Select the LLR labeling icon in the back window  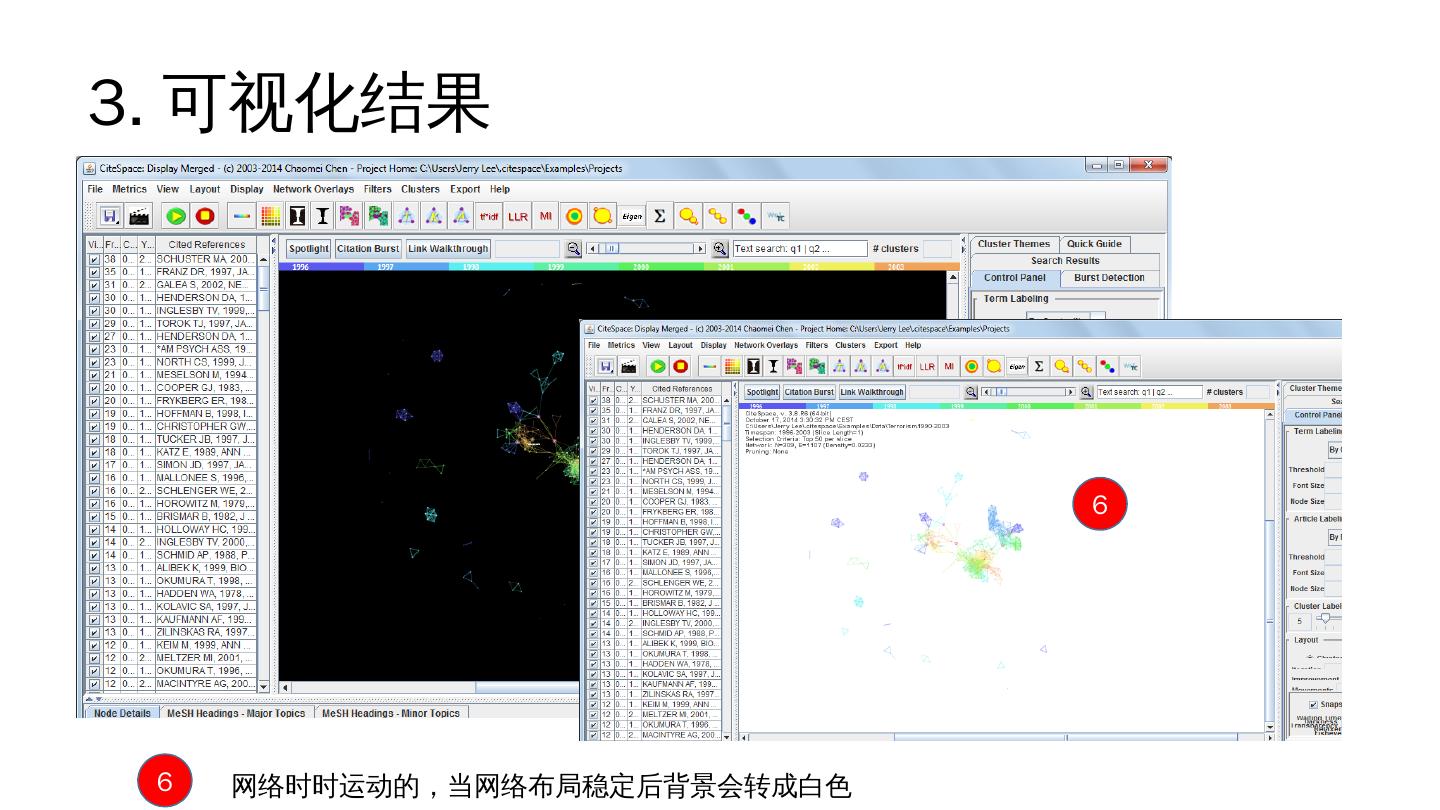point(518,216)
